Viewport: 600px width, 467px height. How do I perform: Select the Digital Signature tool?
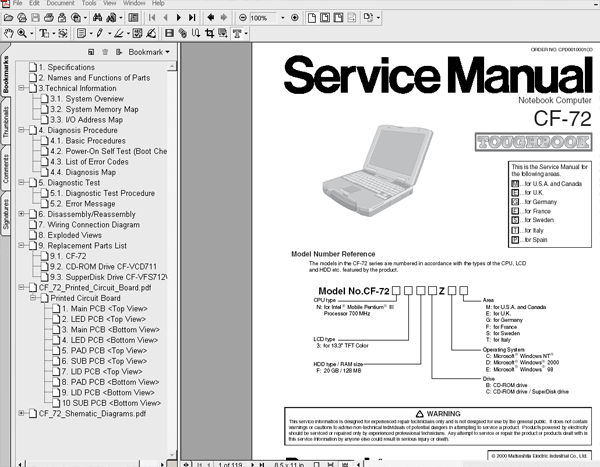(x=151, y=34)
